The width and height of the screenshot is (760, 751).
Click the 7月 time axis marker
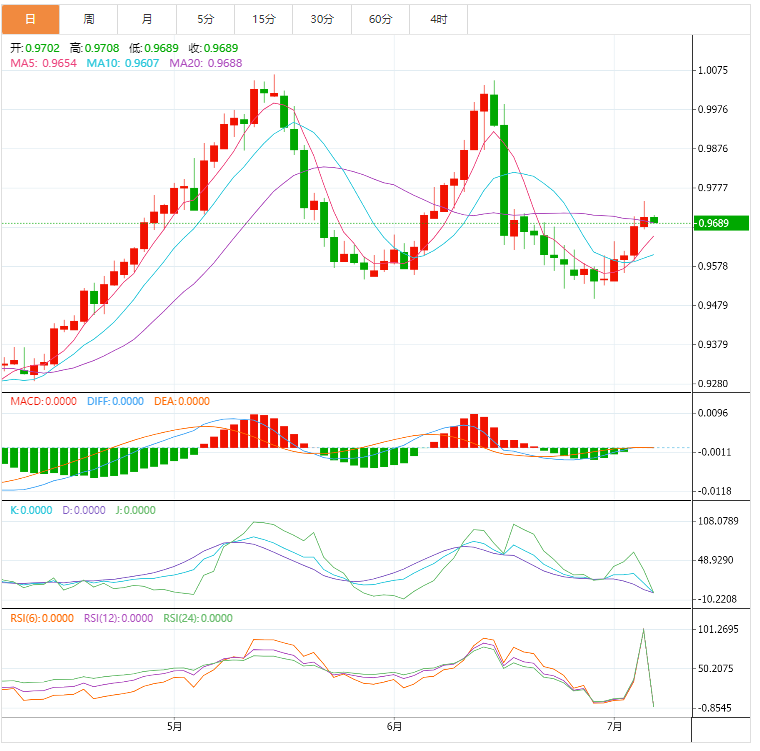(x=614, y=725)
